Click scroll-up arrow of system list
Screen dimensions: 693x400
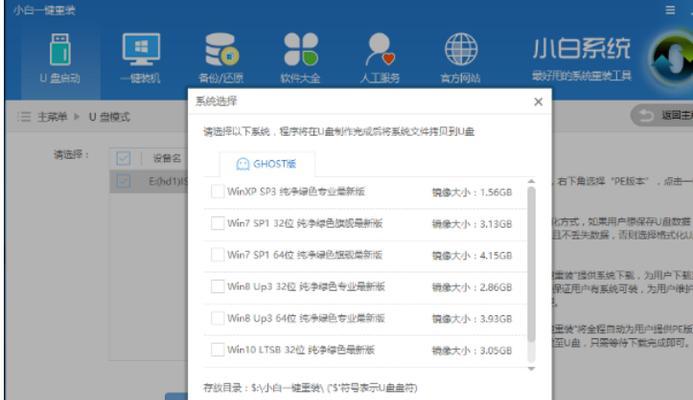tap(531, 181)
